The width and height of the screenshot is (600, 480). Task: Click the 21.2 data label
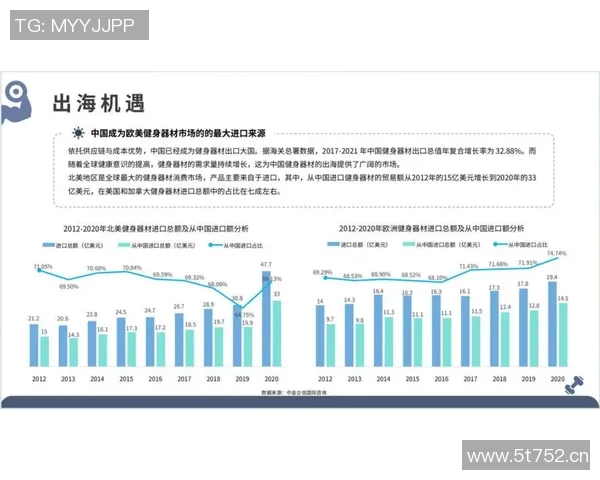coord(34,318)
